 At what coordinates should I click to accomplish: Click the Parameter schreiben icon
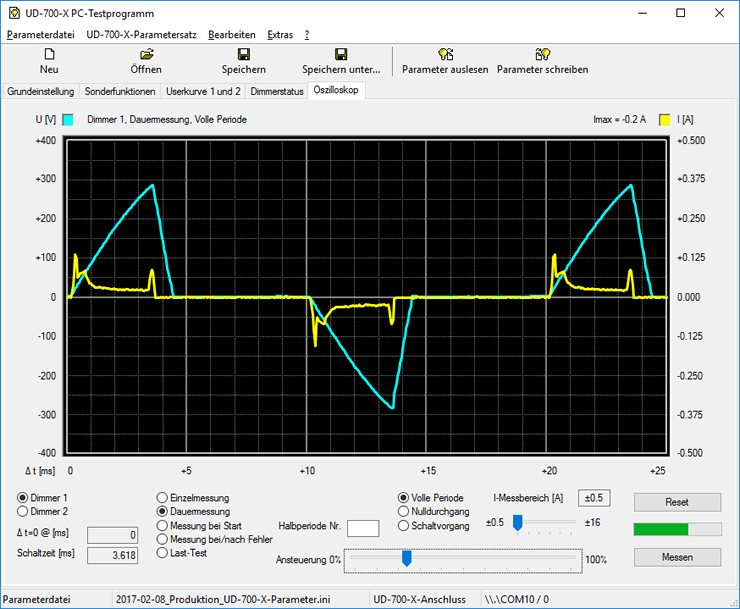pyautogui.click(x=542, y=54)
